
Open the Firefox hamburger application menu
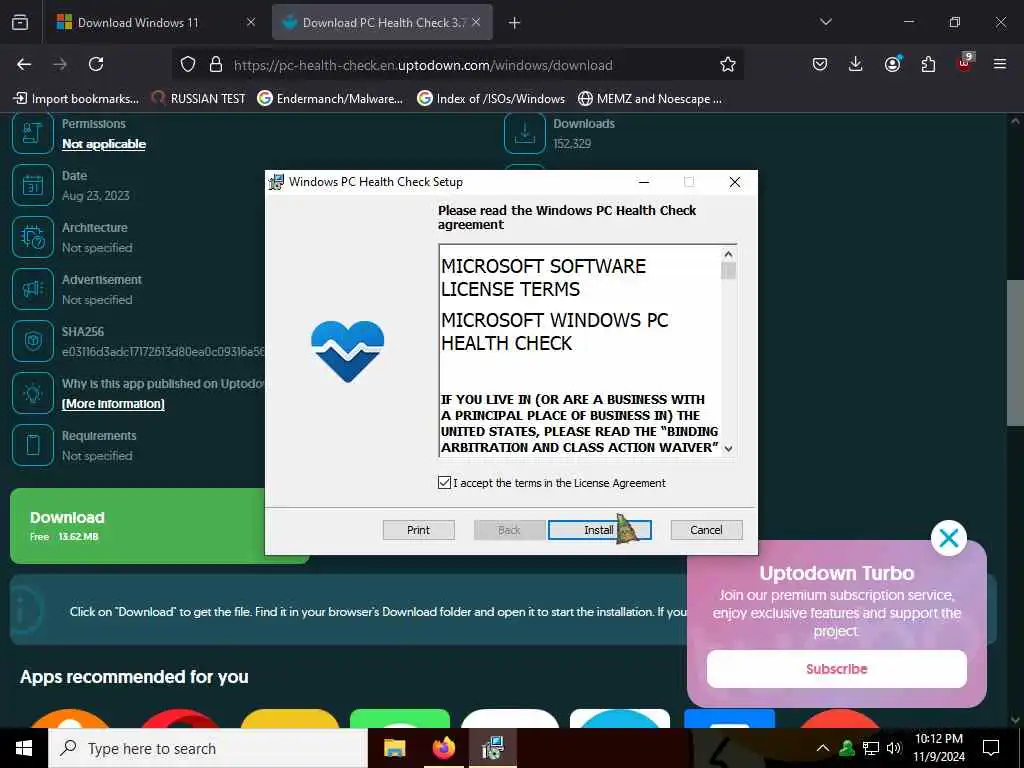1000,64
